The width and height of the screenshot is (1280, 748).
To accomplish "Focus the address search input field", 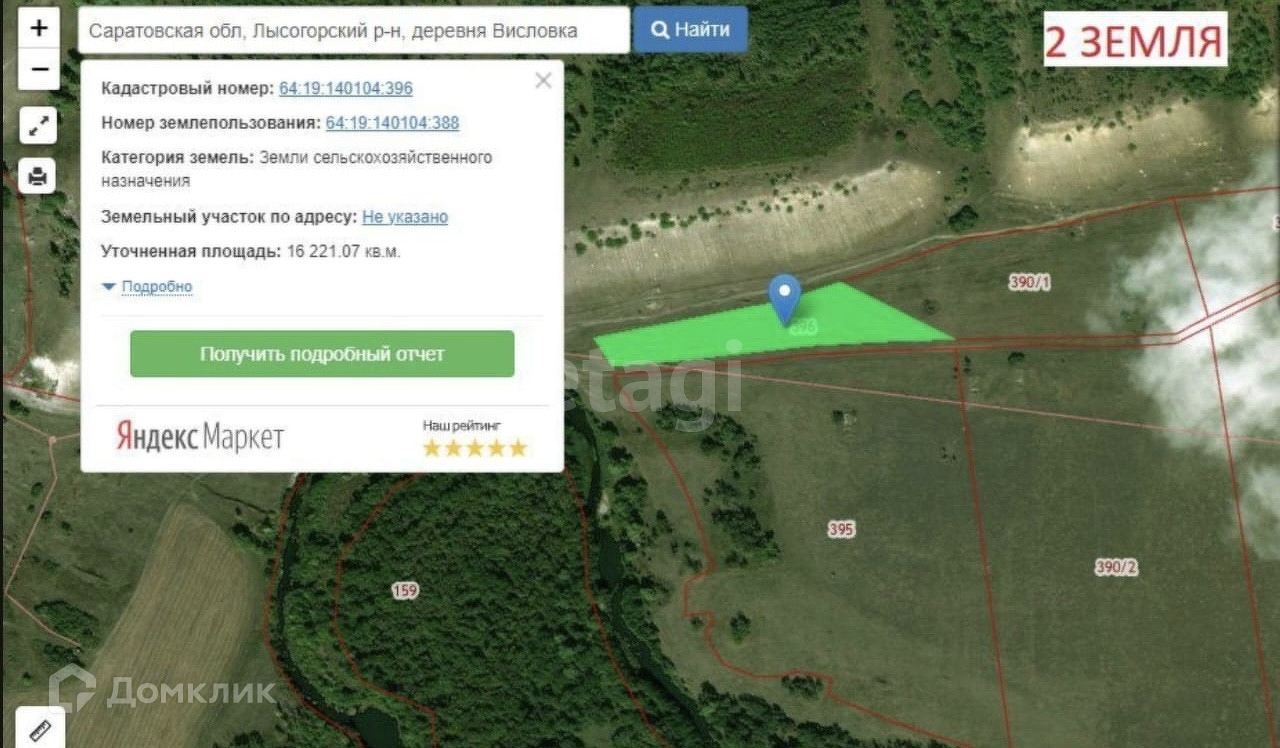I will tap(354, 30).
